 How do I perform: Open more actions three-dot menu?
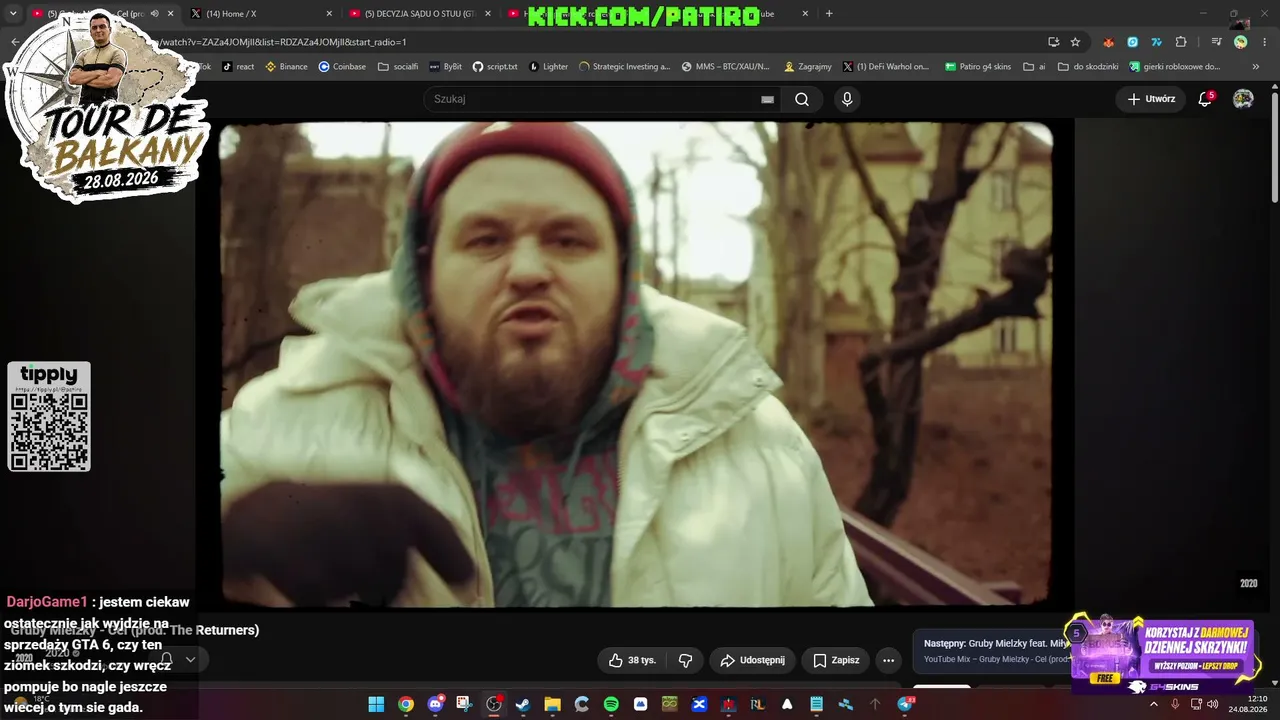pyautogui.click(x=888, y=660)
